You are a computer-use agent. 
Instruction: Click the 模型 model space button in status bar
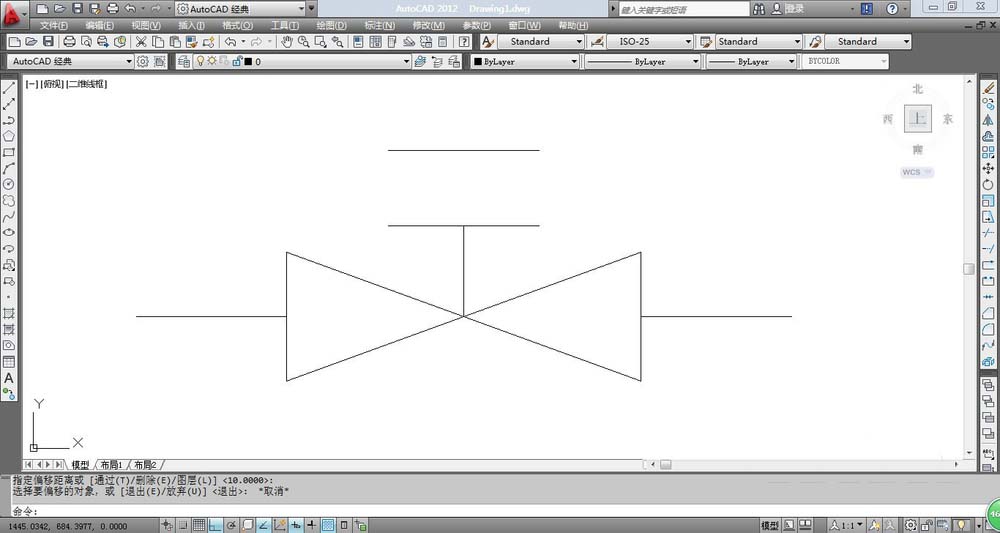[x=770, y=525]
